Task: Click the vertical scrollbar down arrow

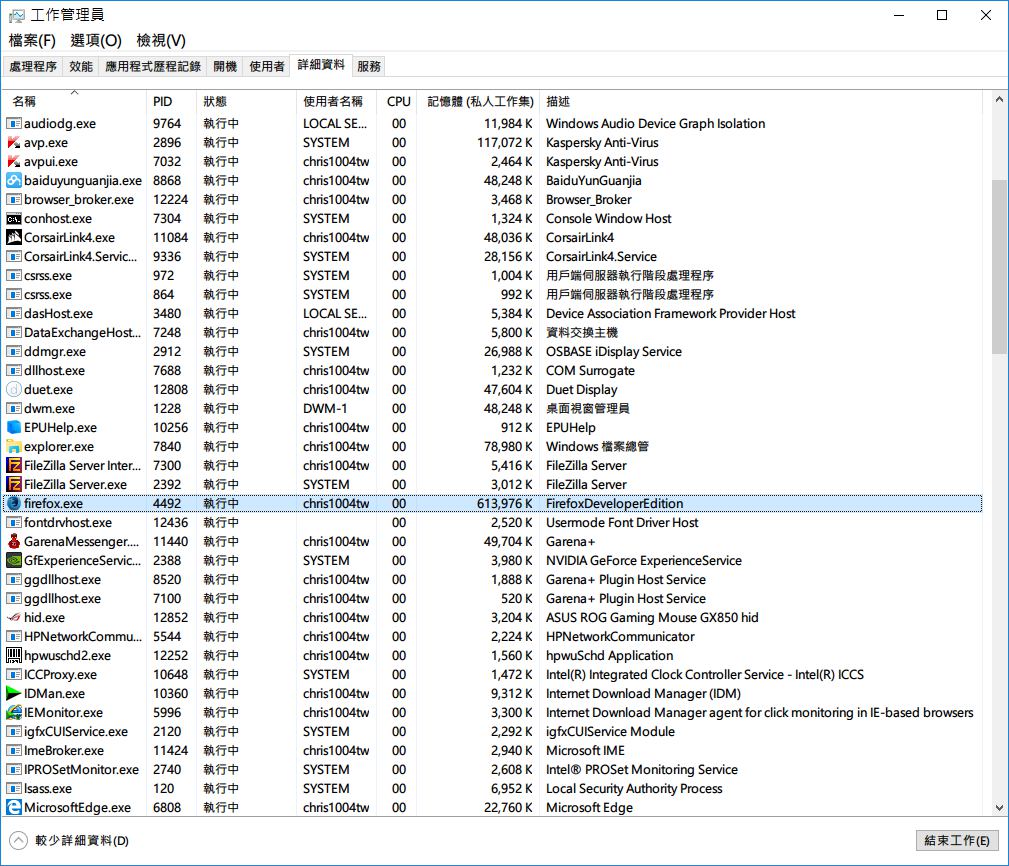Action: [999, 807]
